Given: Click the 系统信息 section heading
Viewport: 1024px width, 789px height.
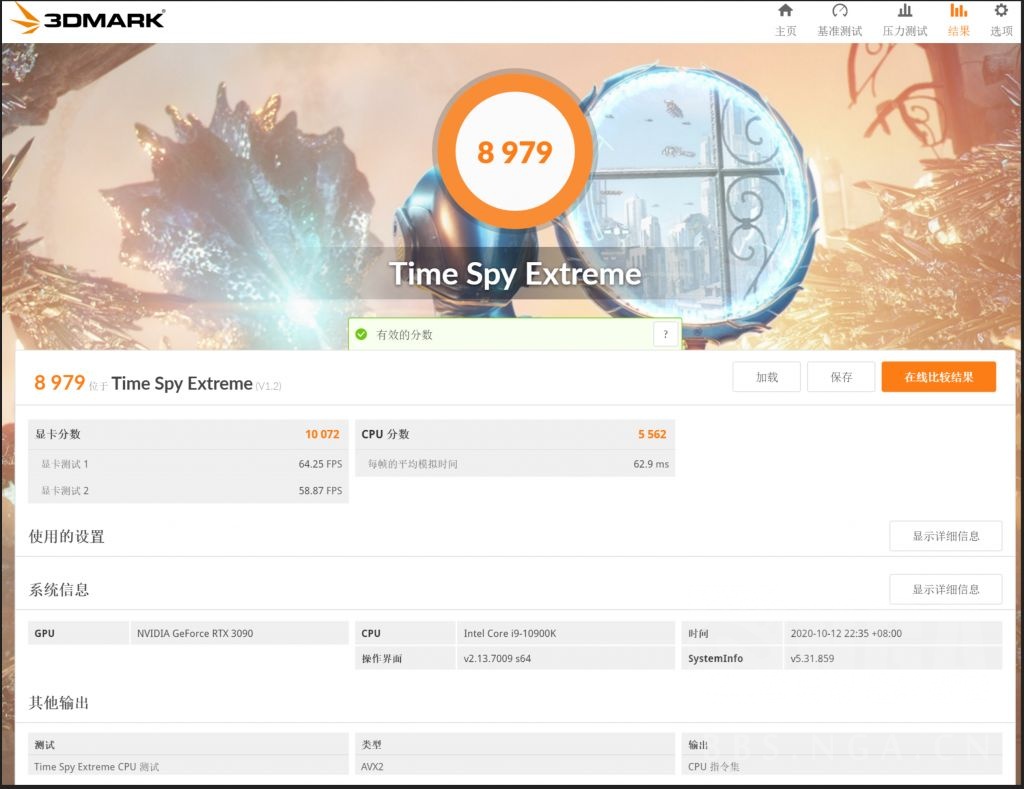Looking at the screenshot, I should click(x=59, y=590).
